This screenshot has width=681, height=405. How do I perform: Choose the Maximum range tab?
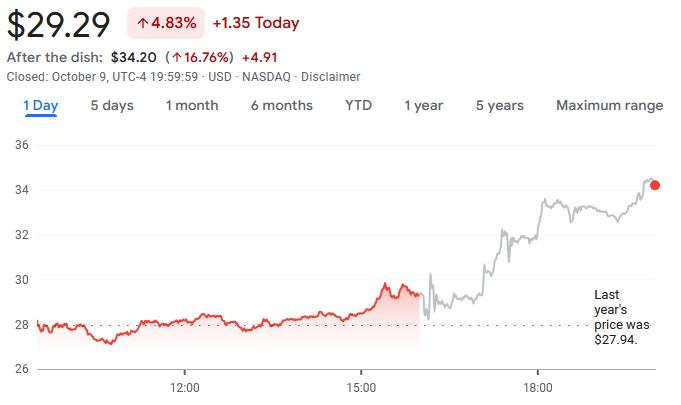click(609, 105)
